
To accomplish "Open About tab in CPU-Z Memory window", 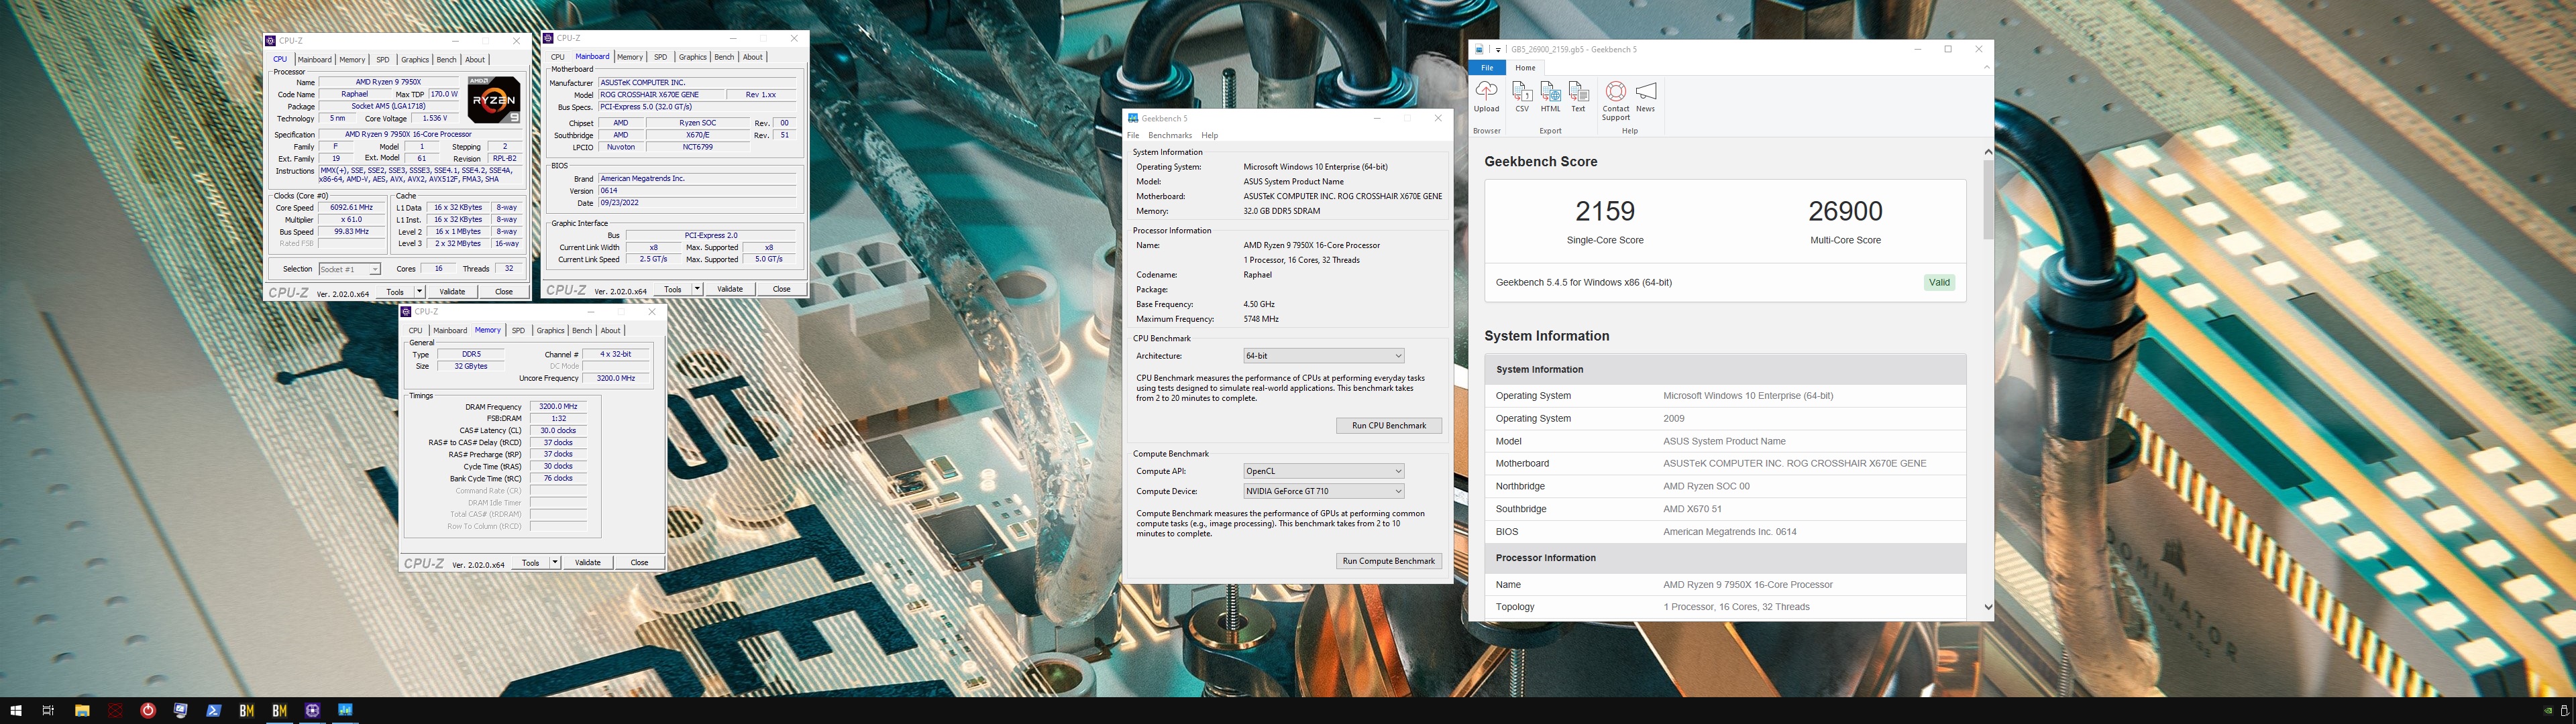I will point(610,330).
